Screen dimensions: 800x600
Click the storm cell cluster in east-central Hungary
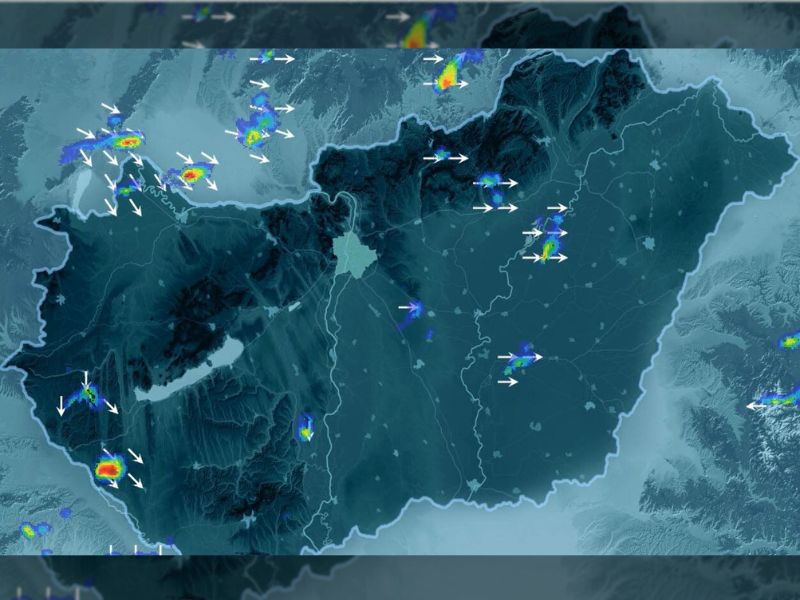tap(549, 240)
